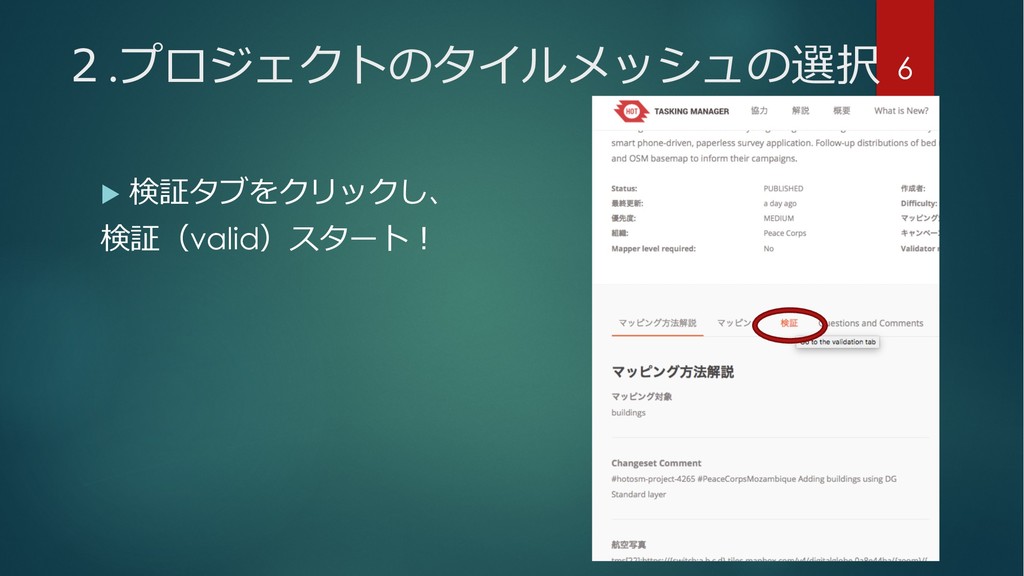Switch to the 検証 validation tab

tap(789, 323)
